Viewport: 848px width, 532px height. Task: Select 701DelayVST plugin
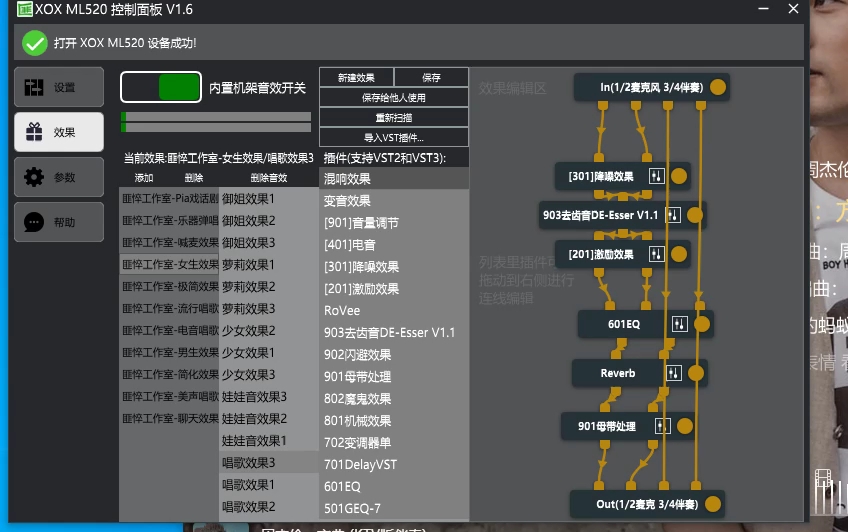394,464
